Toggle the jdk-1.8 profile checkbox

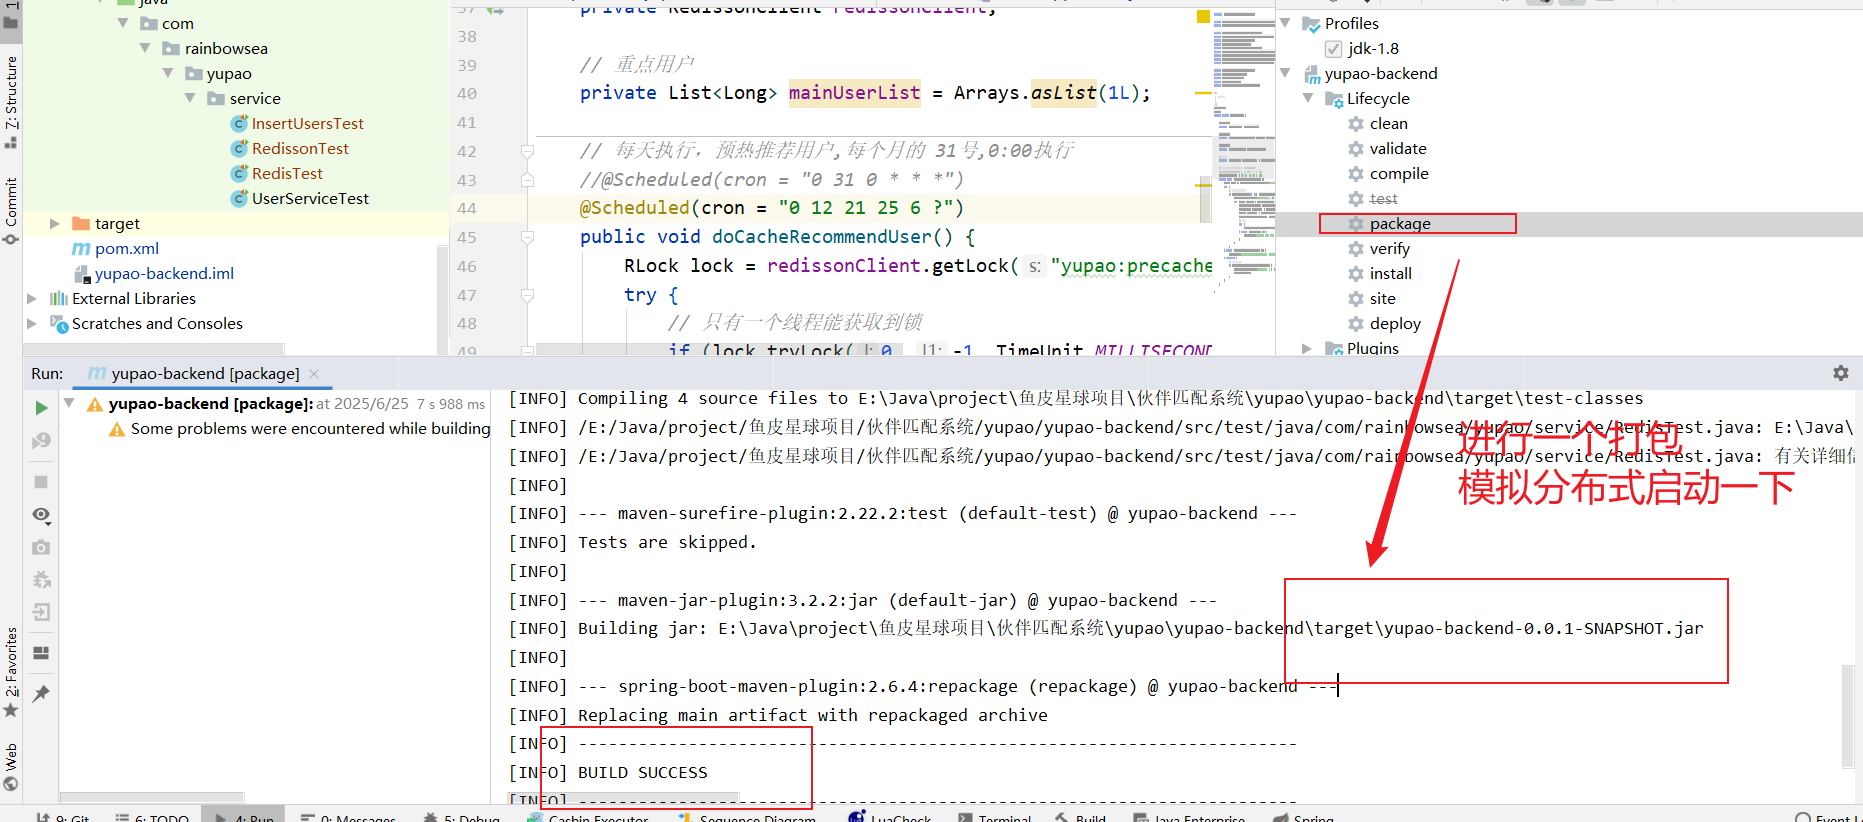[x=1333, y=49]
